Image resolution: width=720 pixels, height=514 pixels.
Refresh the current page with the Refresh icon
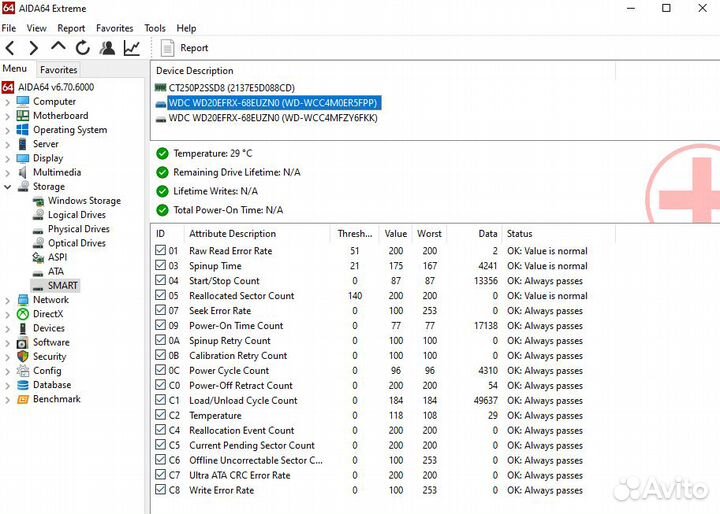82,48
